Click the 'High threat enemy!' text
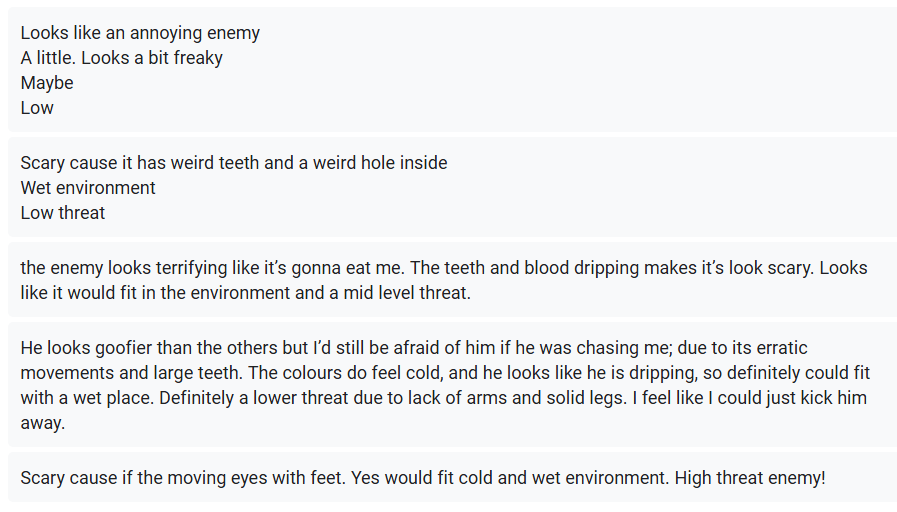This screenshot has width=897, height=512. [751, 478]
